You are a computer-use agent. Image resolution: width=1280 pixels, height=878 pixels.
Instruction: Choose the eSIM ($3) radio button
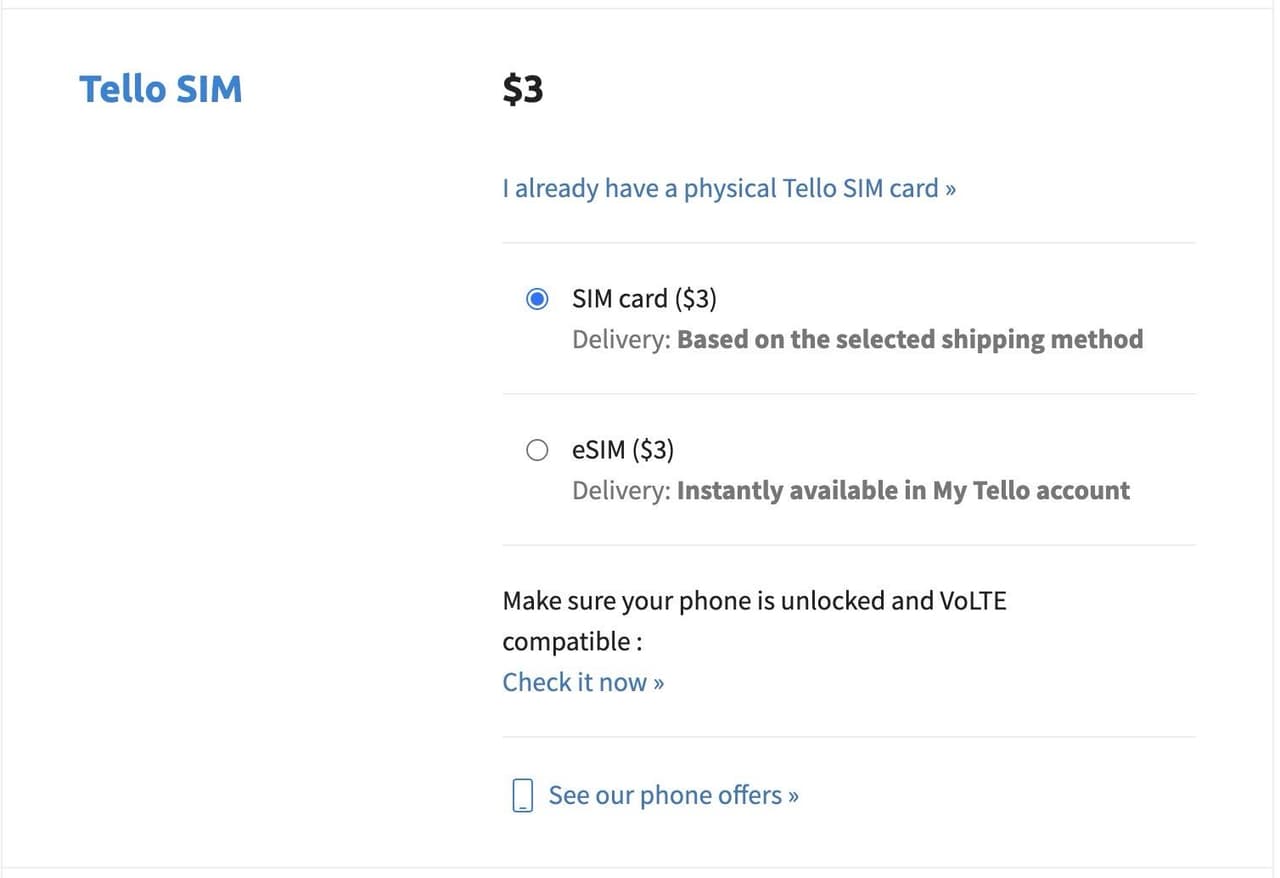pyautogui.click(x=537, y=450)
